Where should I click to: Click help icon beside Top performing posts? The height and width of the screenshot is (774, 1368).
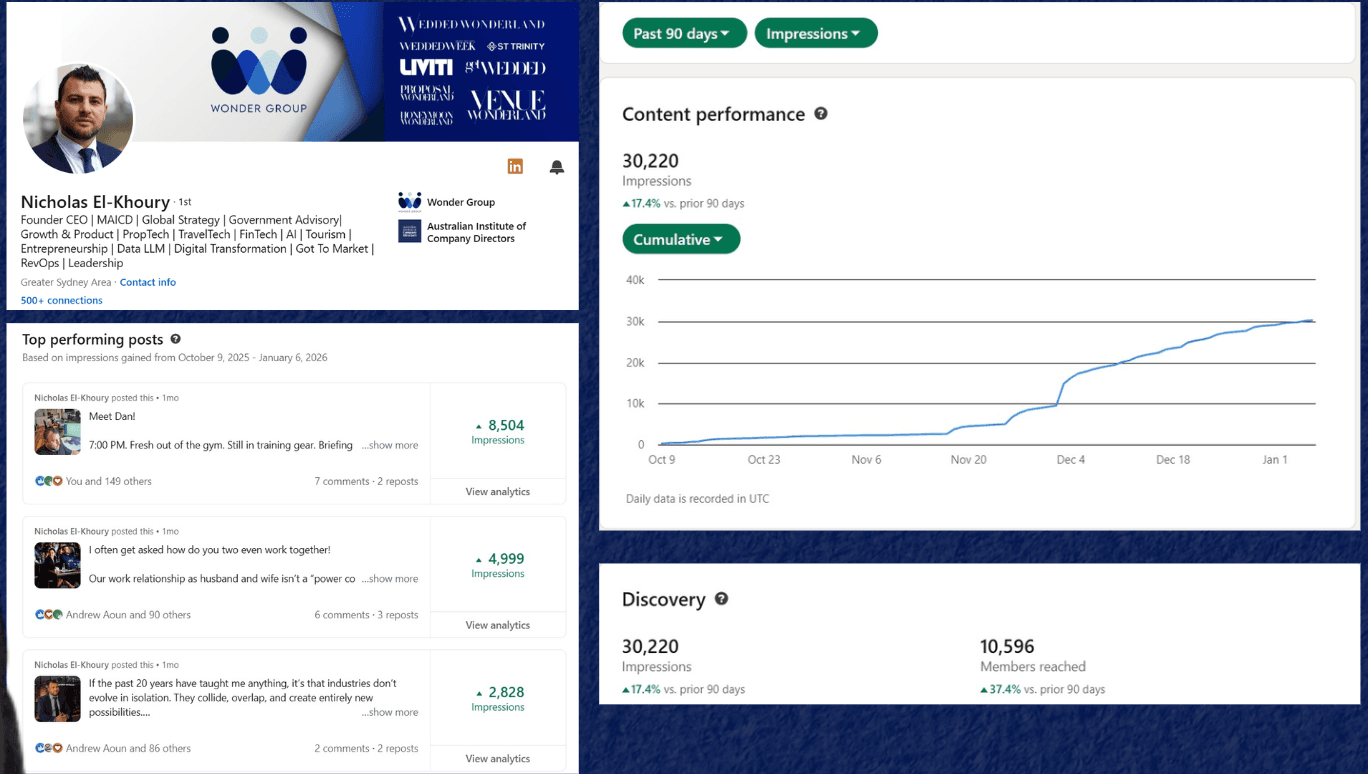[176, 340]
